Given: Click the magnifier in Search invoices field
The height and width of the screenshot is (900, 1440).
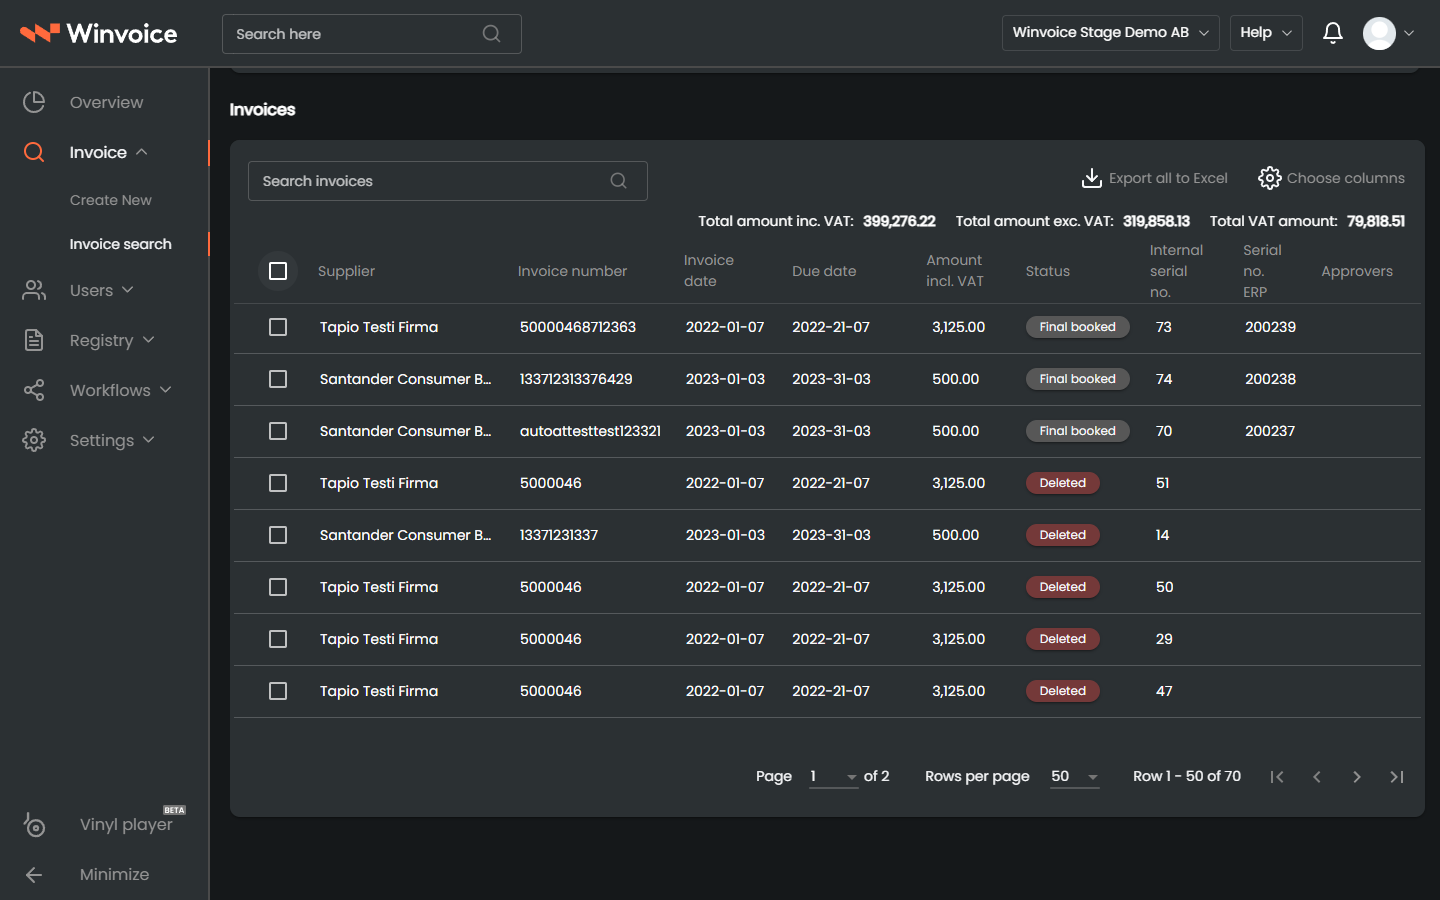Looking at the screenshot, I should (618, 181).
